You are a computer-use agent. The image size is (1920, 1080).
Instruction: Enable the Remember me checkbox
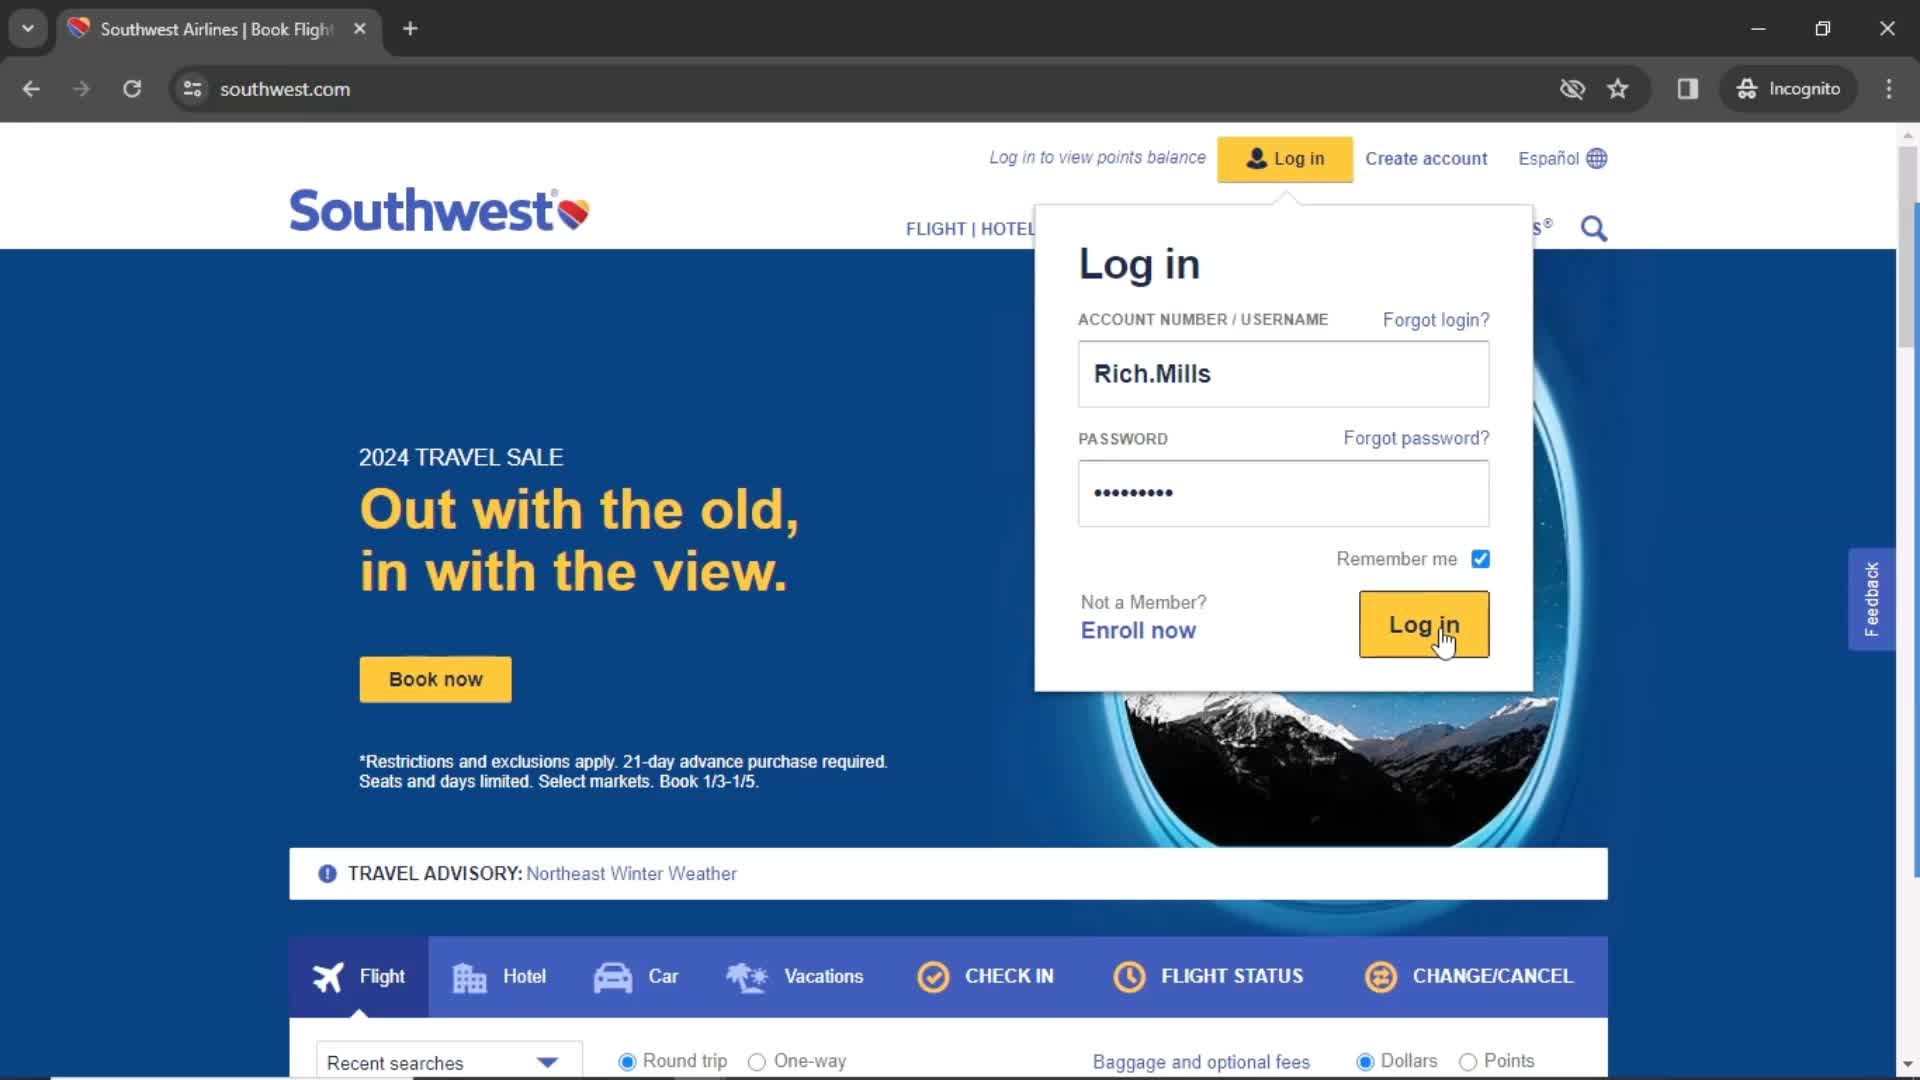(1480, 558)
